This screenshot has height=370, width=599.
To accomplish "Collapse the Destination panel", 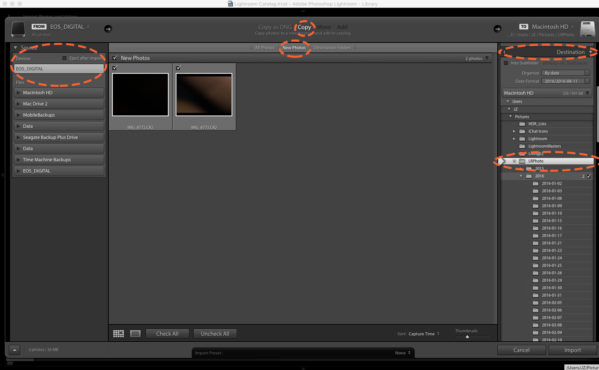I will point(591,52).
